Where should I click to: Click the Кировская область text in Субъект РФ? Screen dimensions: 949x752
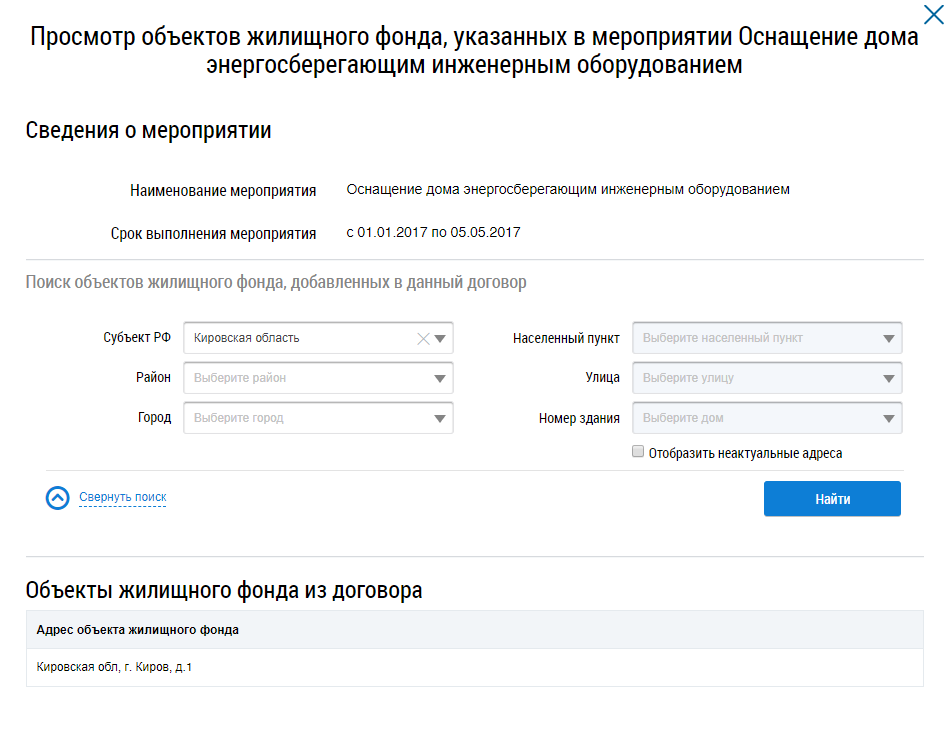click(247, 339)
